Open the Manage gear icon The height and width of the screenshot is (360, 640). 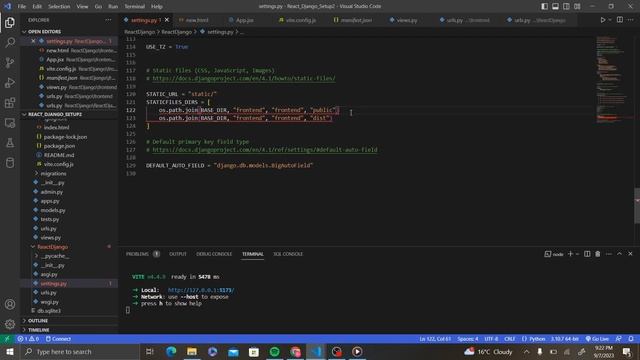10,324
